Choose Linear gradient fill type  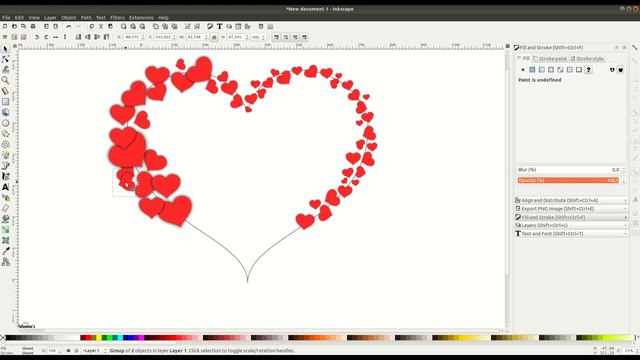[541, 70]
